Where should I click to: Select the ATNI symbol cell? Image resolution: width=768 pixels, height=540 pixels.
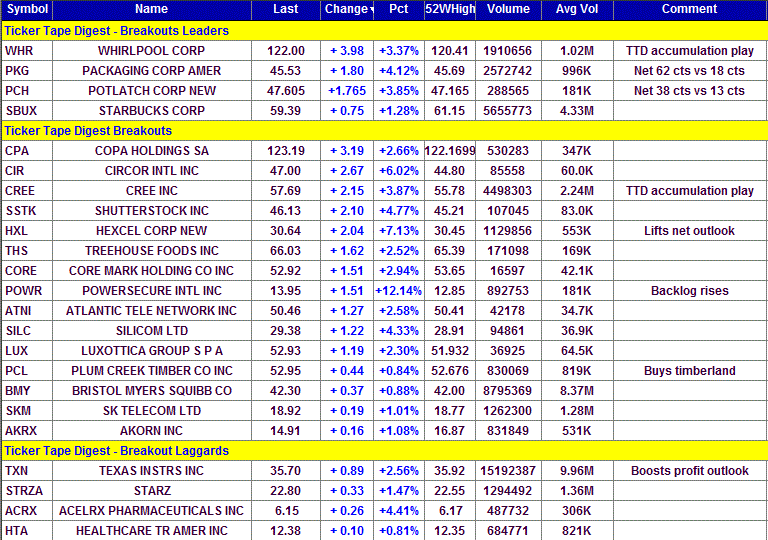(27, 311)
